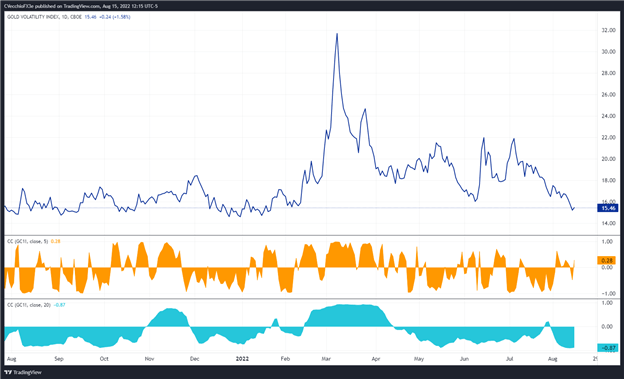Select the 'CC (GC1!, close, 5)' indicator legend
The width and height of the screenshot is (624, 379).
(x=28, y=241)
